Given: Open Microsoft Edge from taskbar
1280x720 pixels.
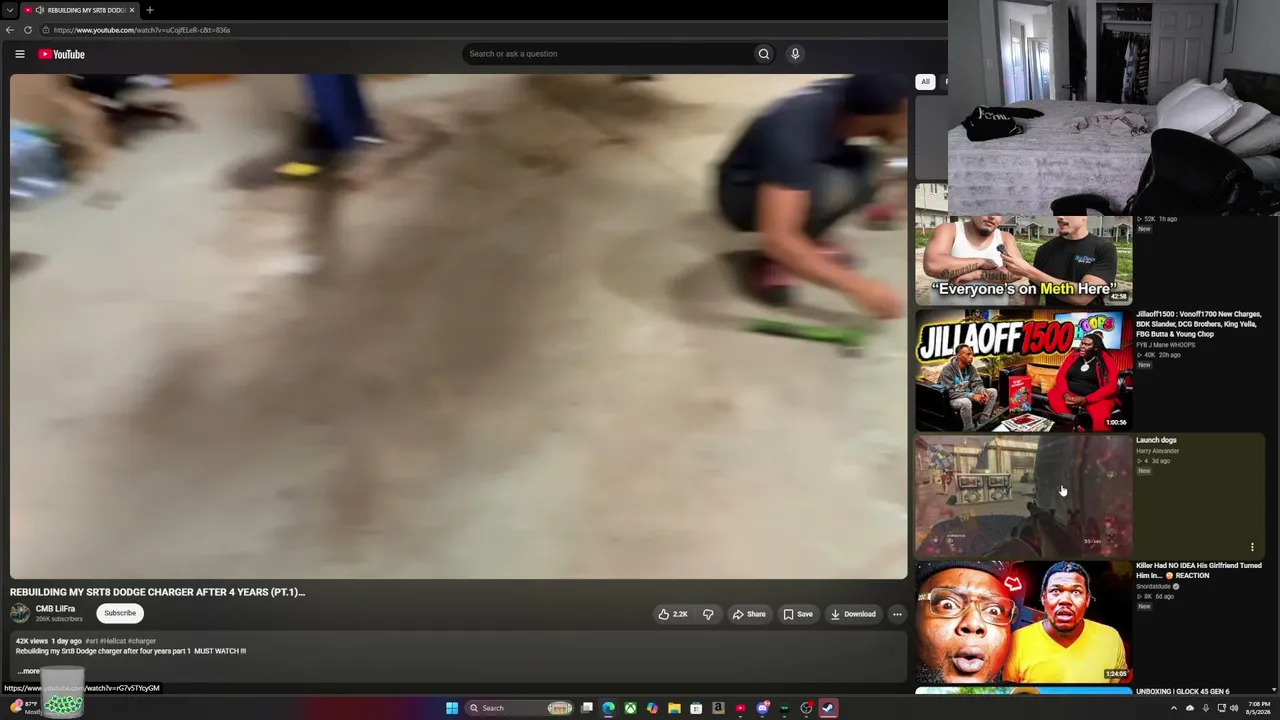Looking at the screenshot, I should tap(609, 708).
